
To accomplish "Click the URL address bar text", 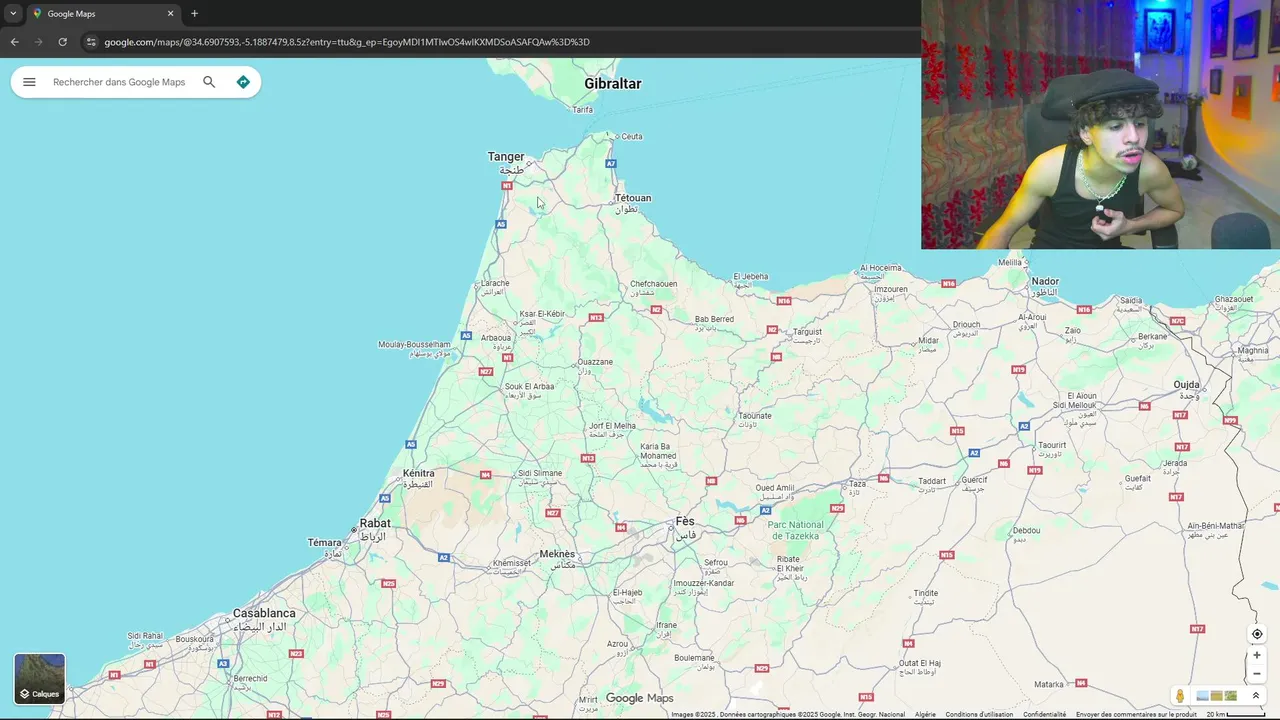I will [347, 42].
